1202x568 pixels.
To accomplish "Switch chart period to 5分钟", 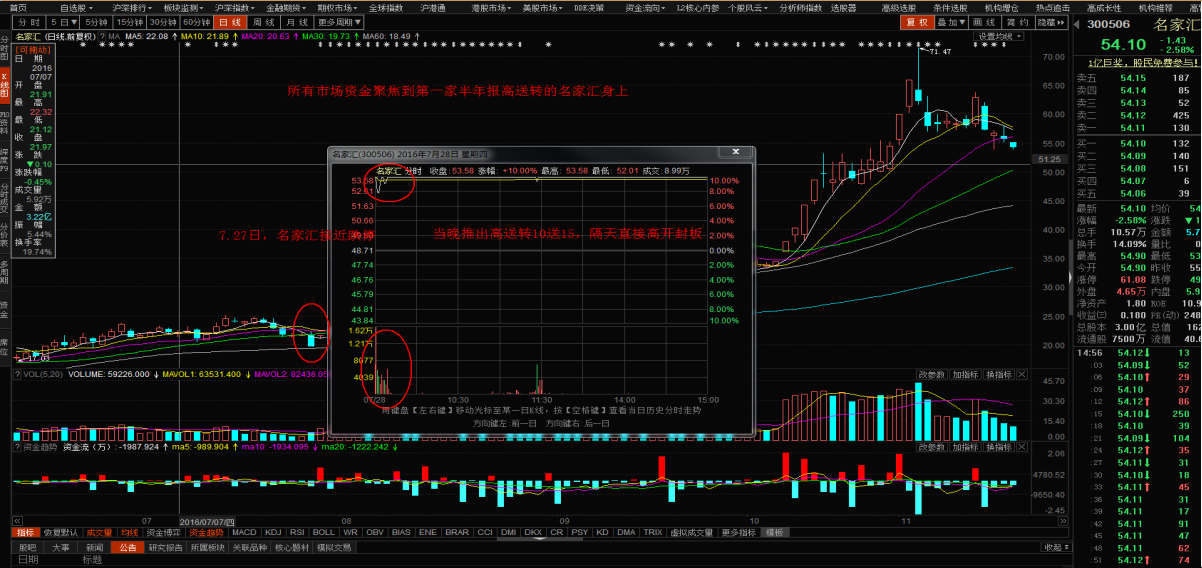I will tap(96, 21).
